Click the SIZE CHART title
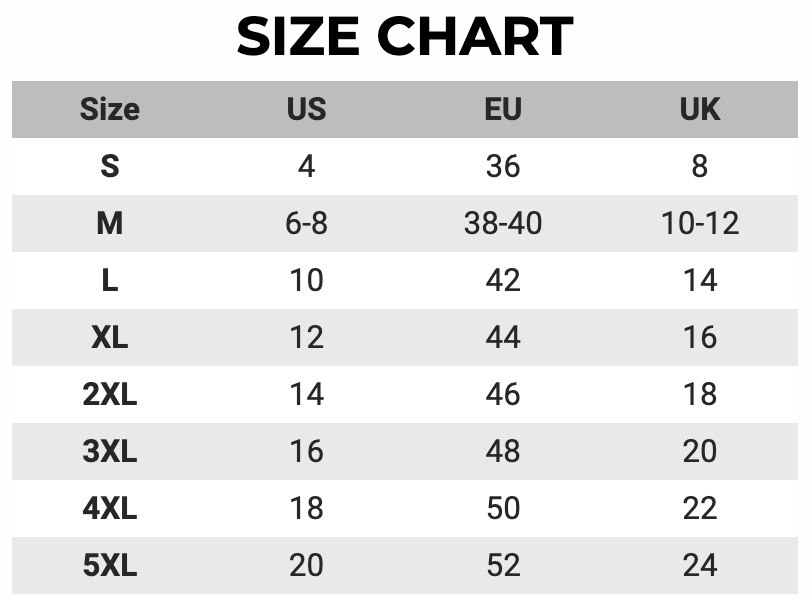The height and width of the screenshot is (601, 810). [405, 38]
